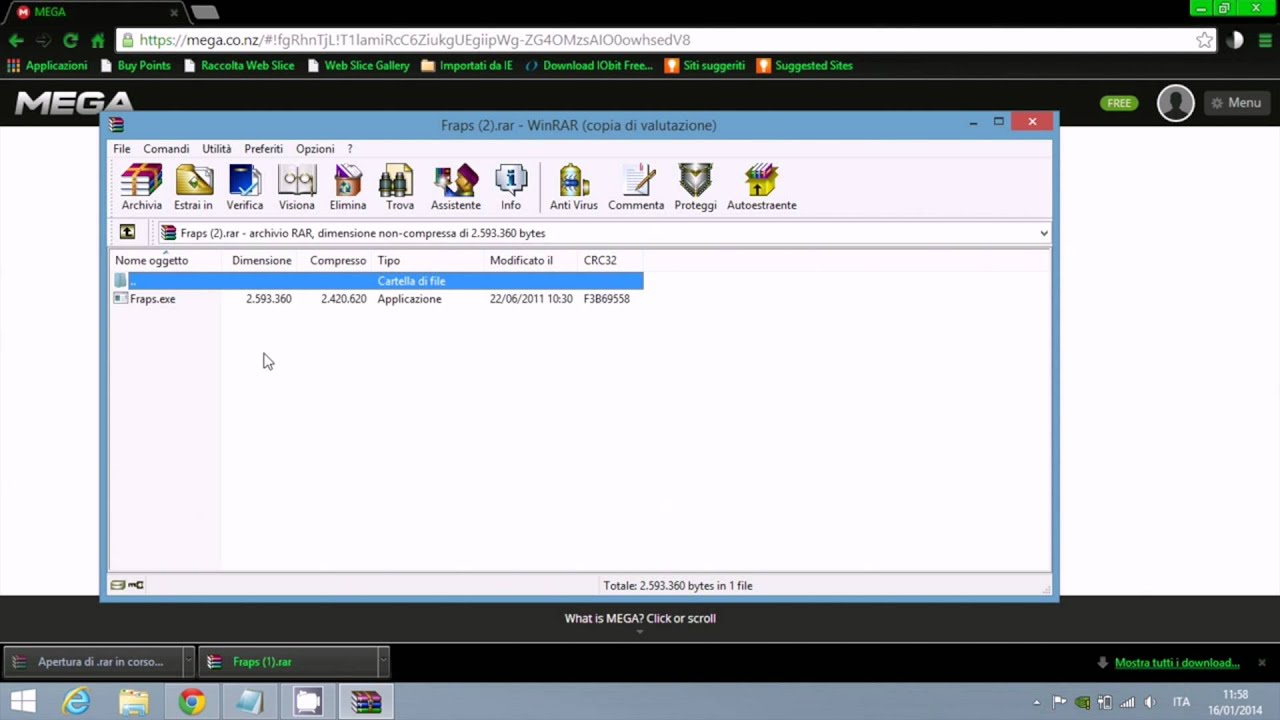Open the Importati da IE bookmarks folder
This screenshot has height=720, width=1280.
[467, 65]
